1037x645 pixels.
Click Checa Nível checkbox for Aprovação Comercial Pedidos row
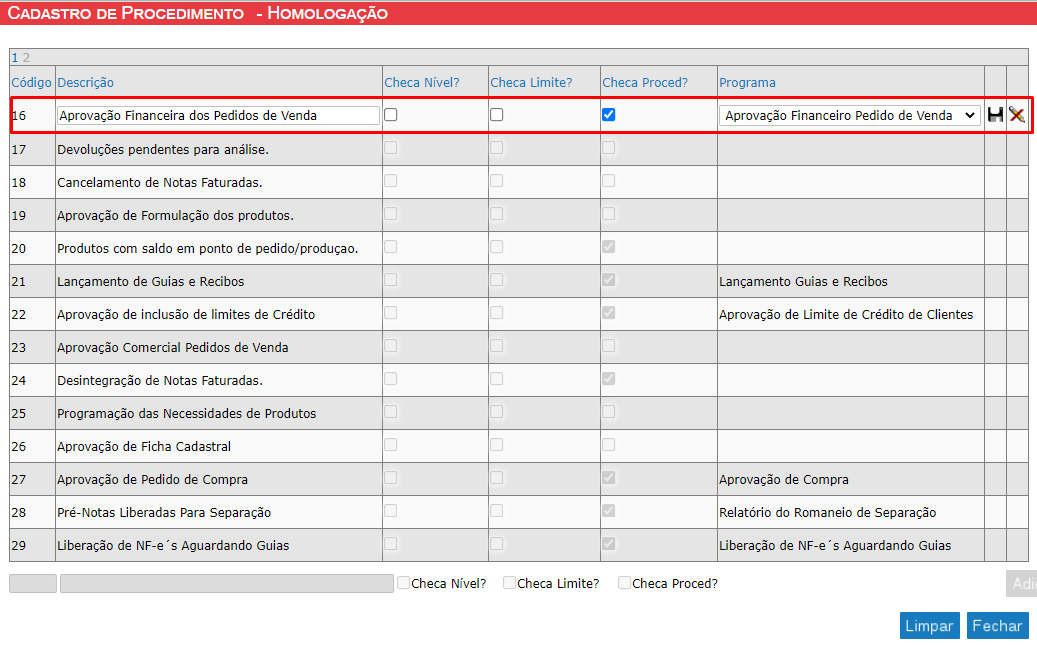tap(391, 346)
